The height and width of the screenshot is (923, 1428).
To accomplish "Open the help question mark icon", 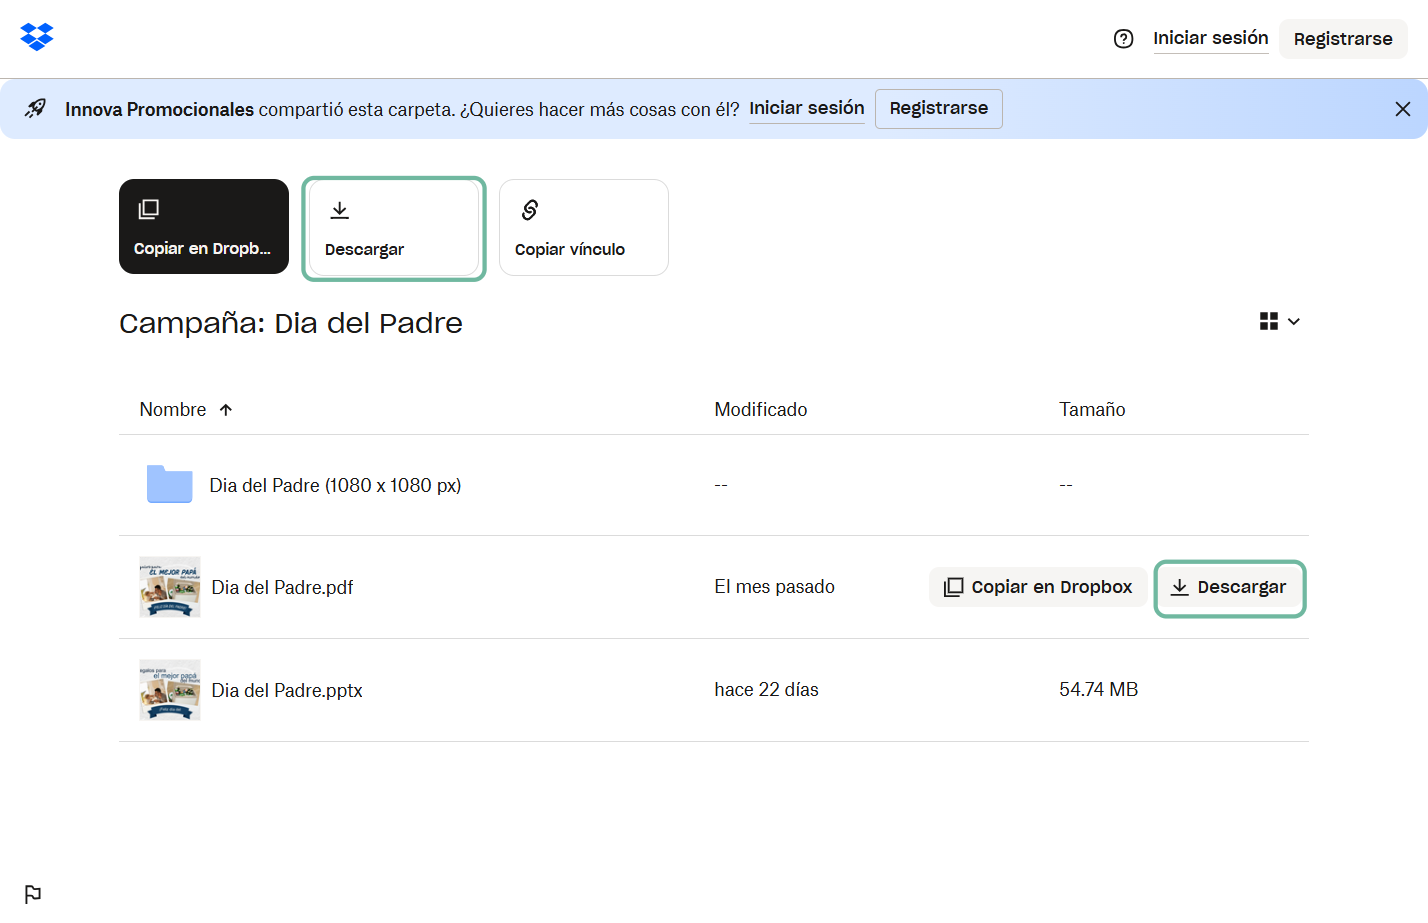I will pos(1123,39).
